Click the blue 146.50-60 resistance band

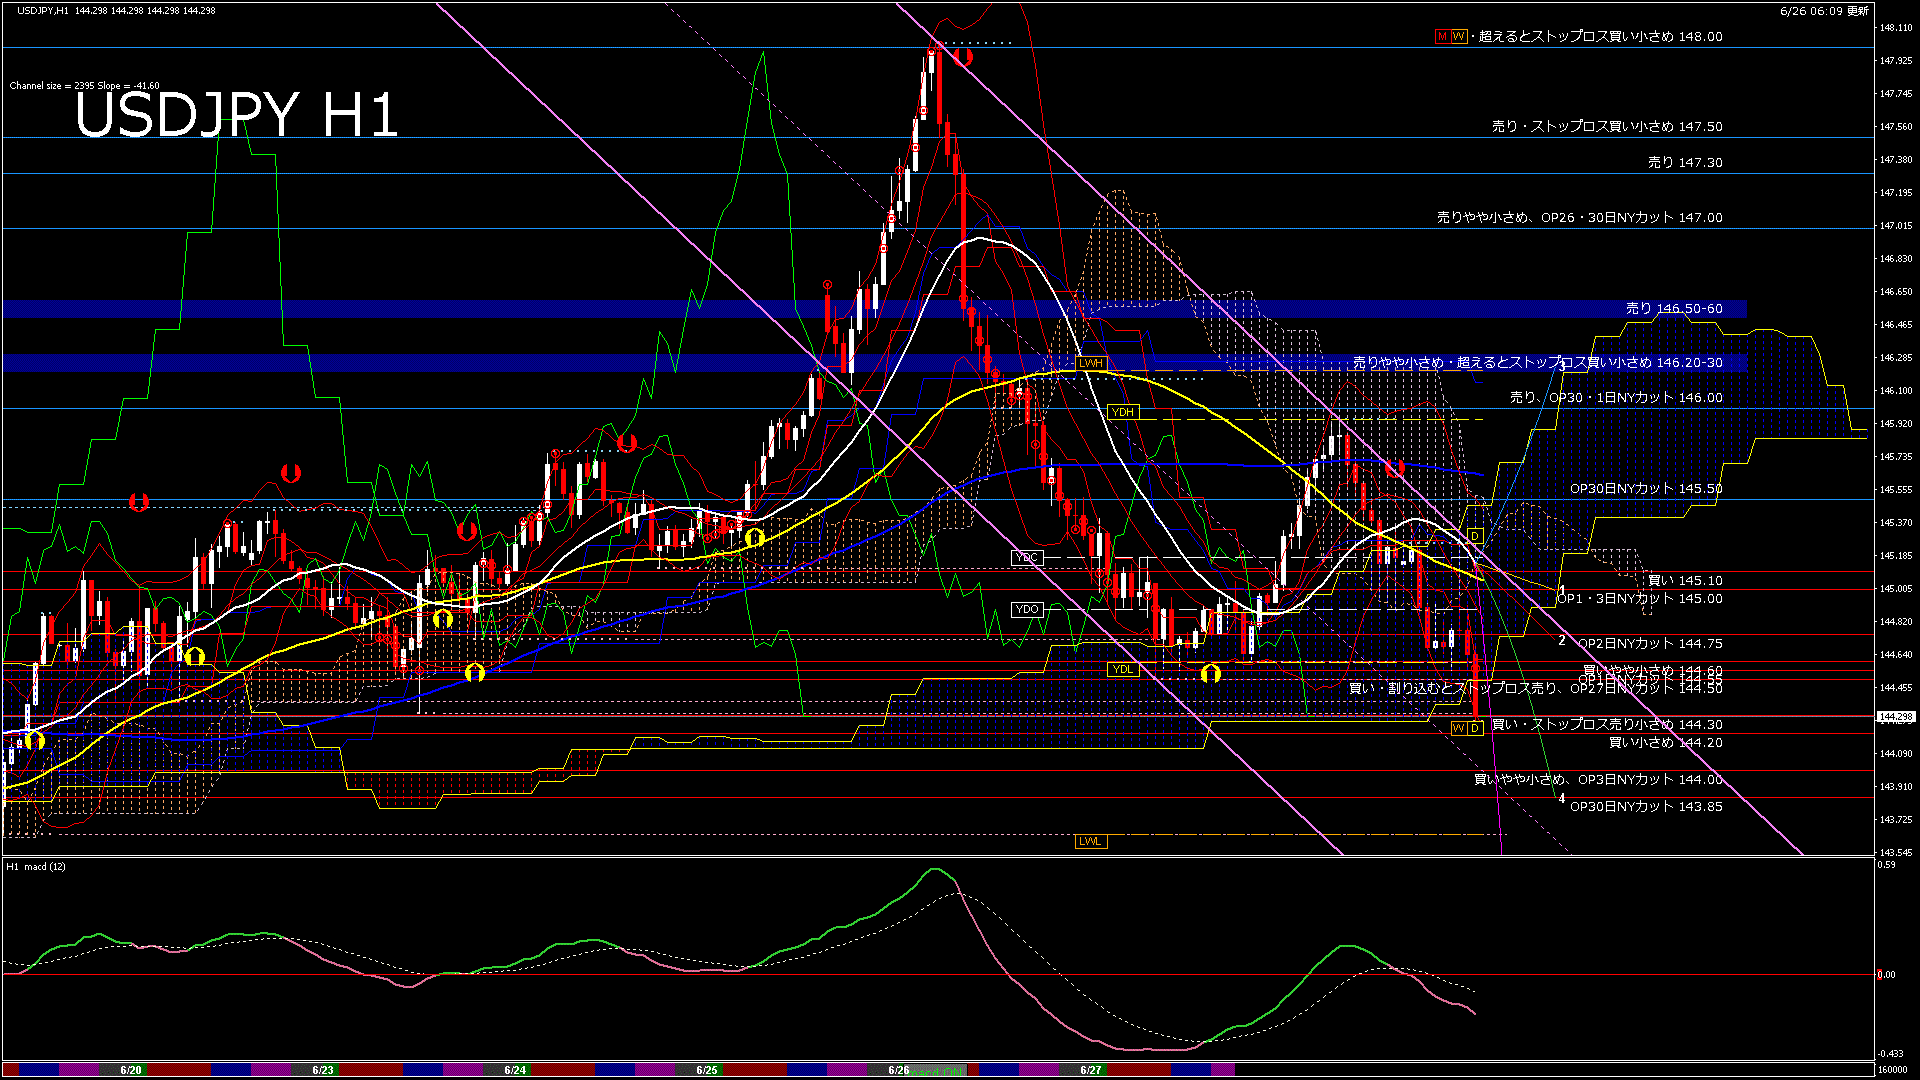tap(875, 309)
